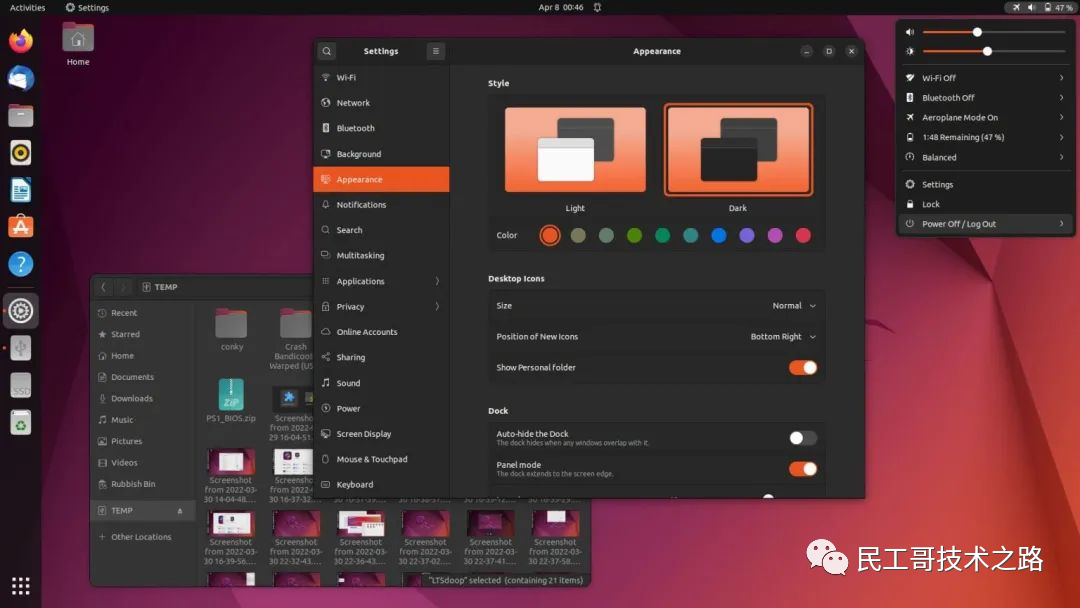1080x608 pixels.
Task: Open the SSD drive in the dock
Action: click(x=21, y=386)
